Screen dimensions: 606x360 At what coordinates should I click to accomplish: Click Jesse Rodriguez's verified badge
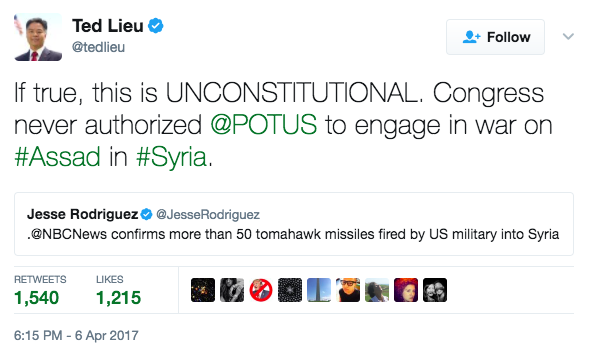(146, 214)
